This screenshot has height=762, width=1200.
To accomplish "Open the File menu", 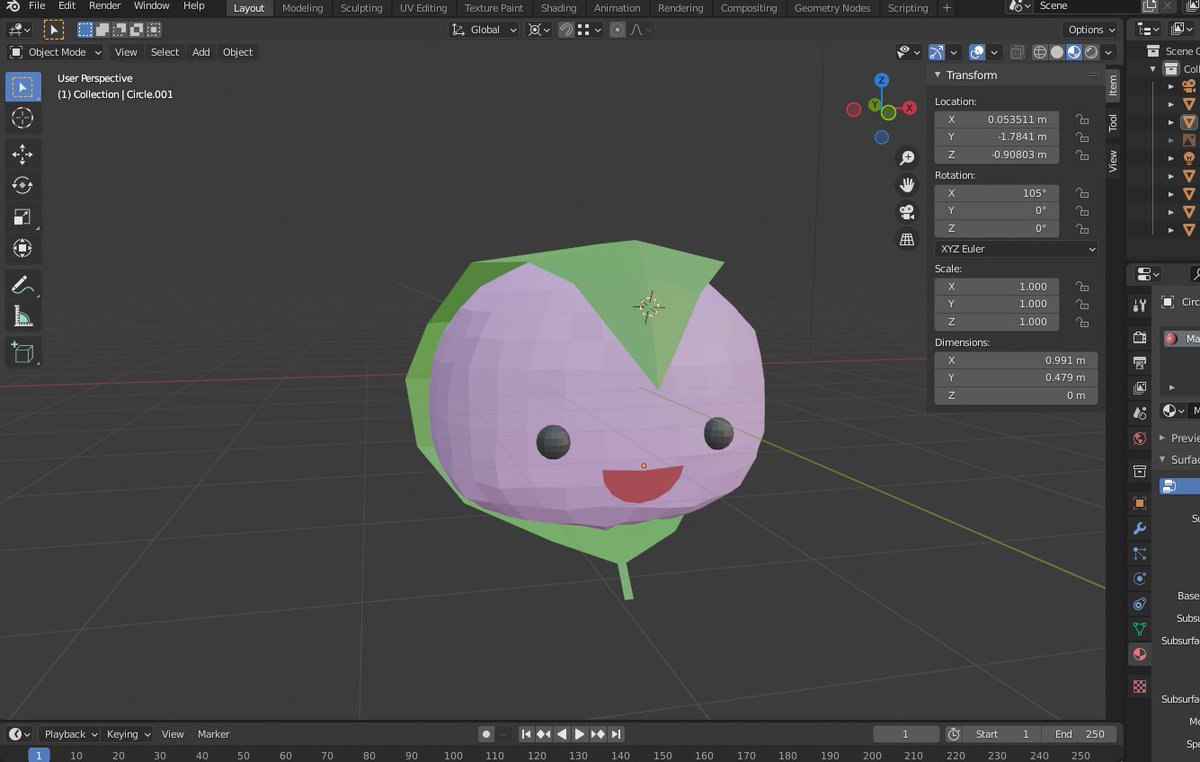I will tap(36, 6).
